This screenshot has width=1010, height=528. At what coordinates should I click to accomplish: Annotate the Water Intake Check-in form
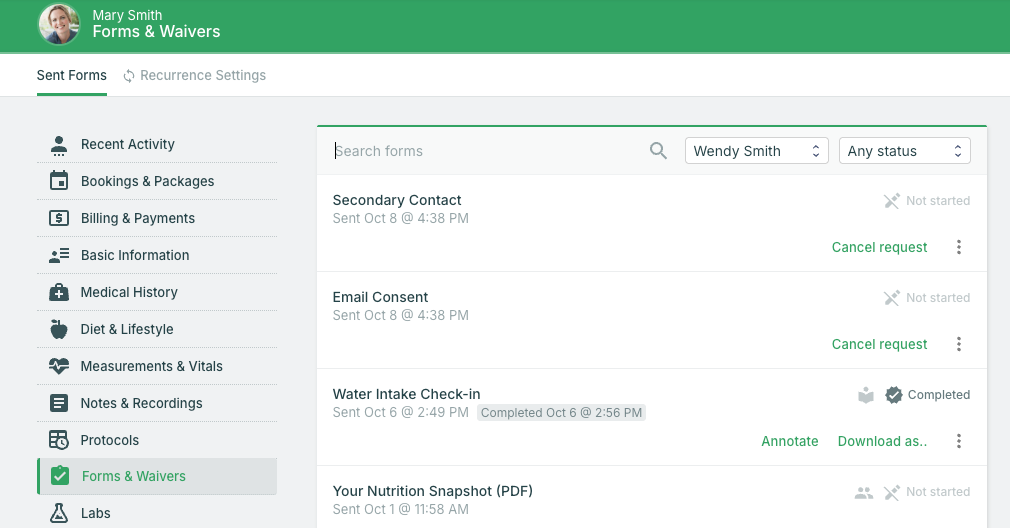pos(789,441)
